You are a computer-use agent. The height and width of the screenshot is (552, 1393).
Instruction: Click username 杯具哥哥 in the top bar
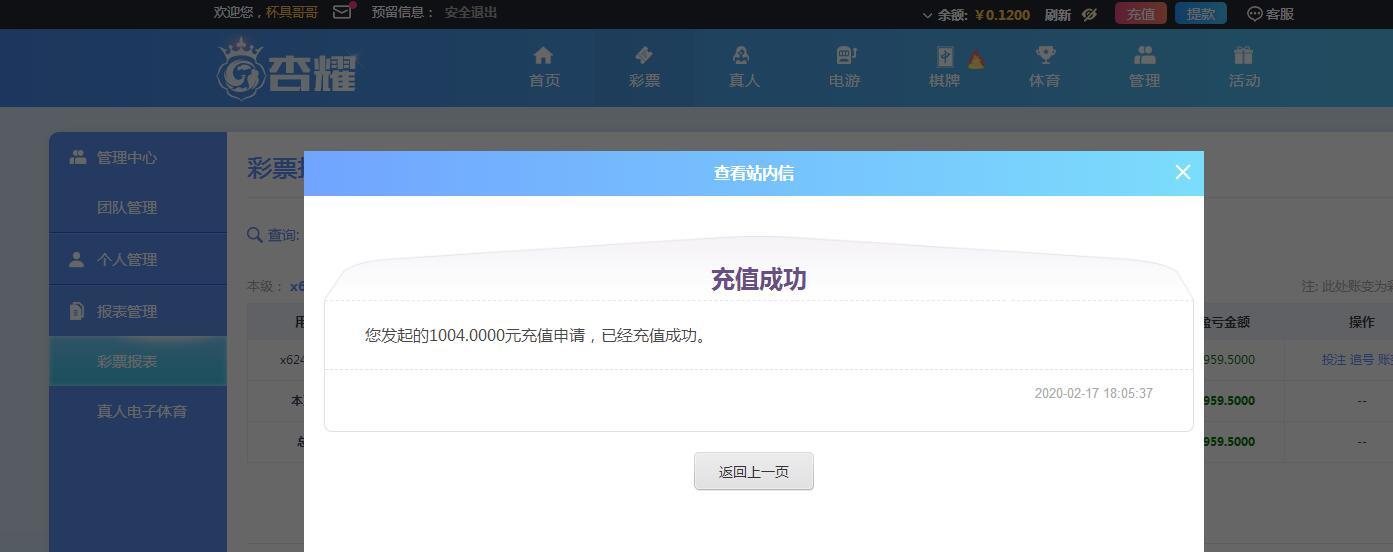pos(292,12)
